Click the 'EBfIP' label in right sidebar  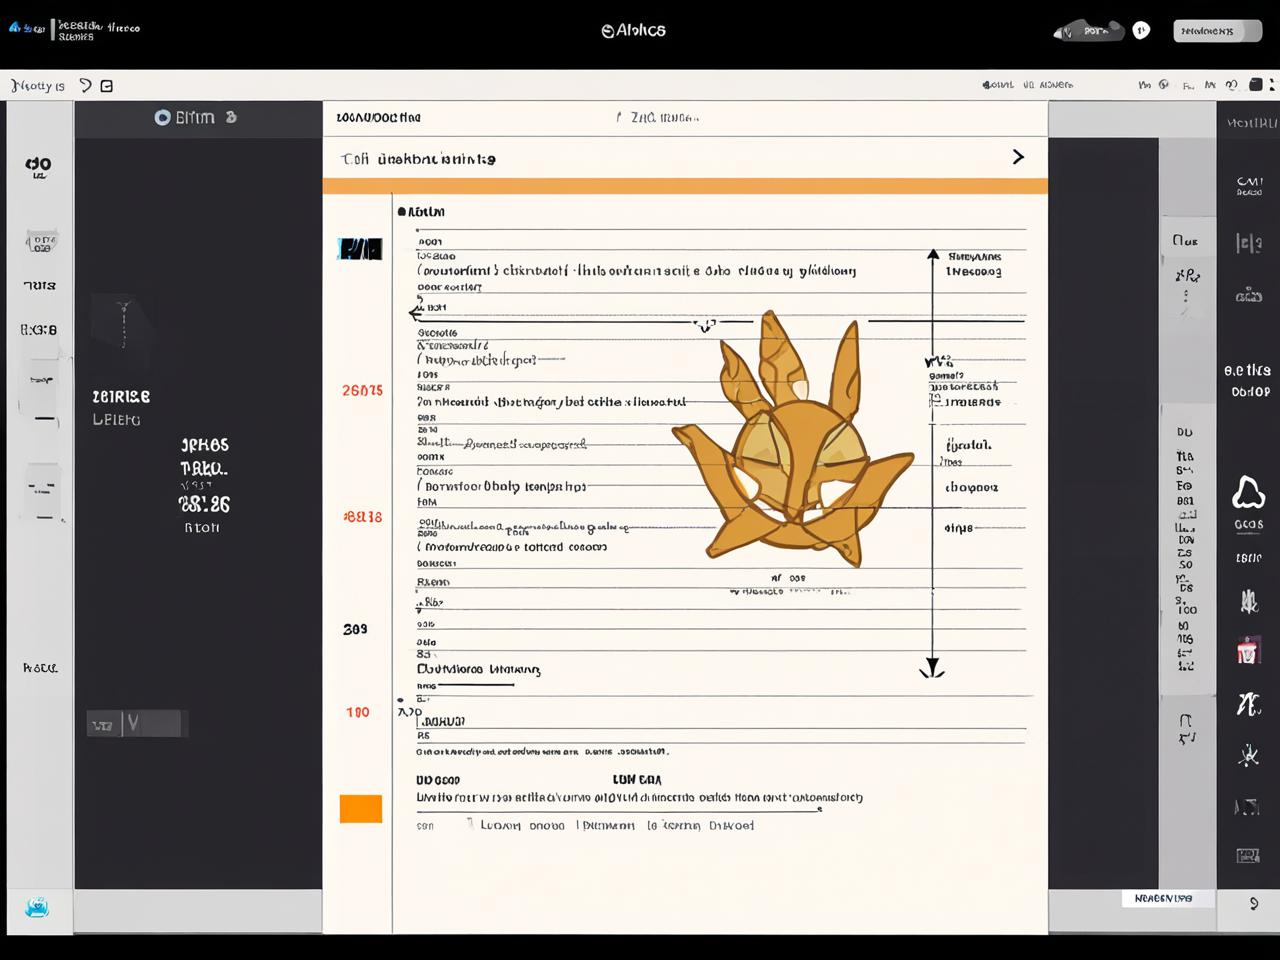click(x=1248, y=558)
